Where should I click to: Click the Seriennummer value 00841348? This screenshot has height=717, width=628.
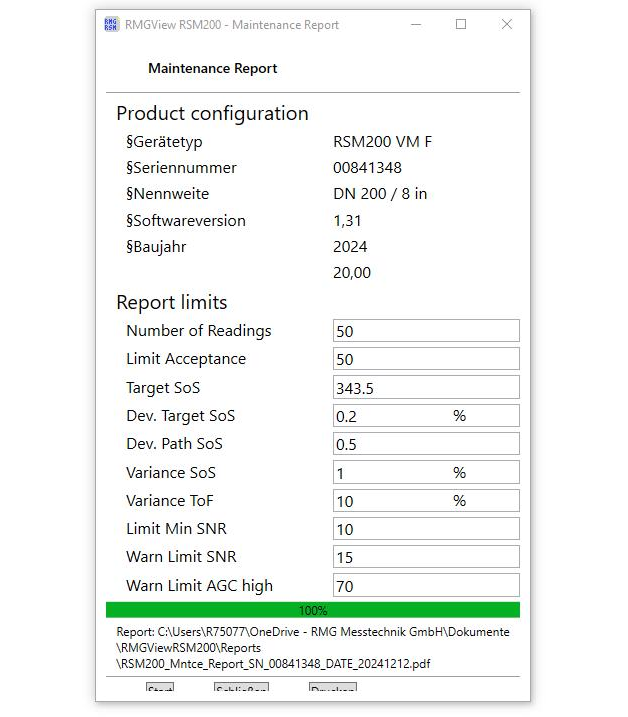(367, 168)
